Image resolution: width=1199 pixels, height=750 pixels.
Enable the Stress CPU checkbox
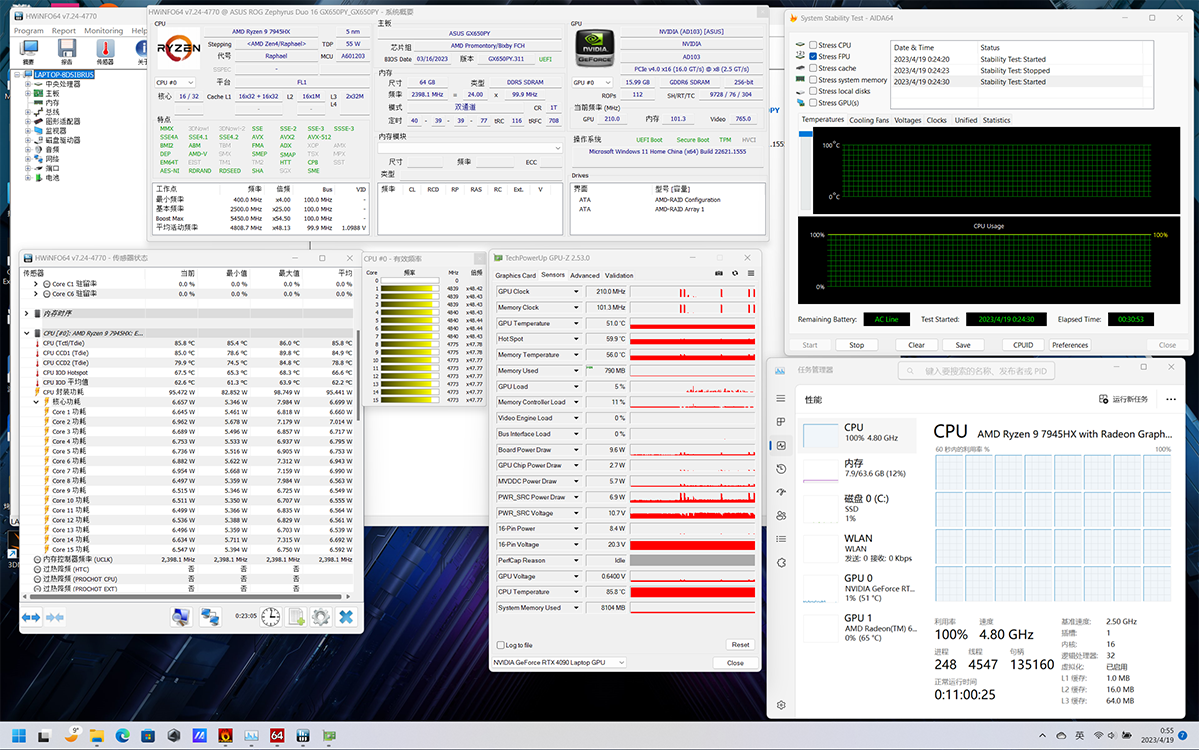pos(811,45)
